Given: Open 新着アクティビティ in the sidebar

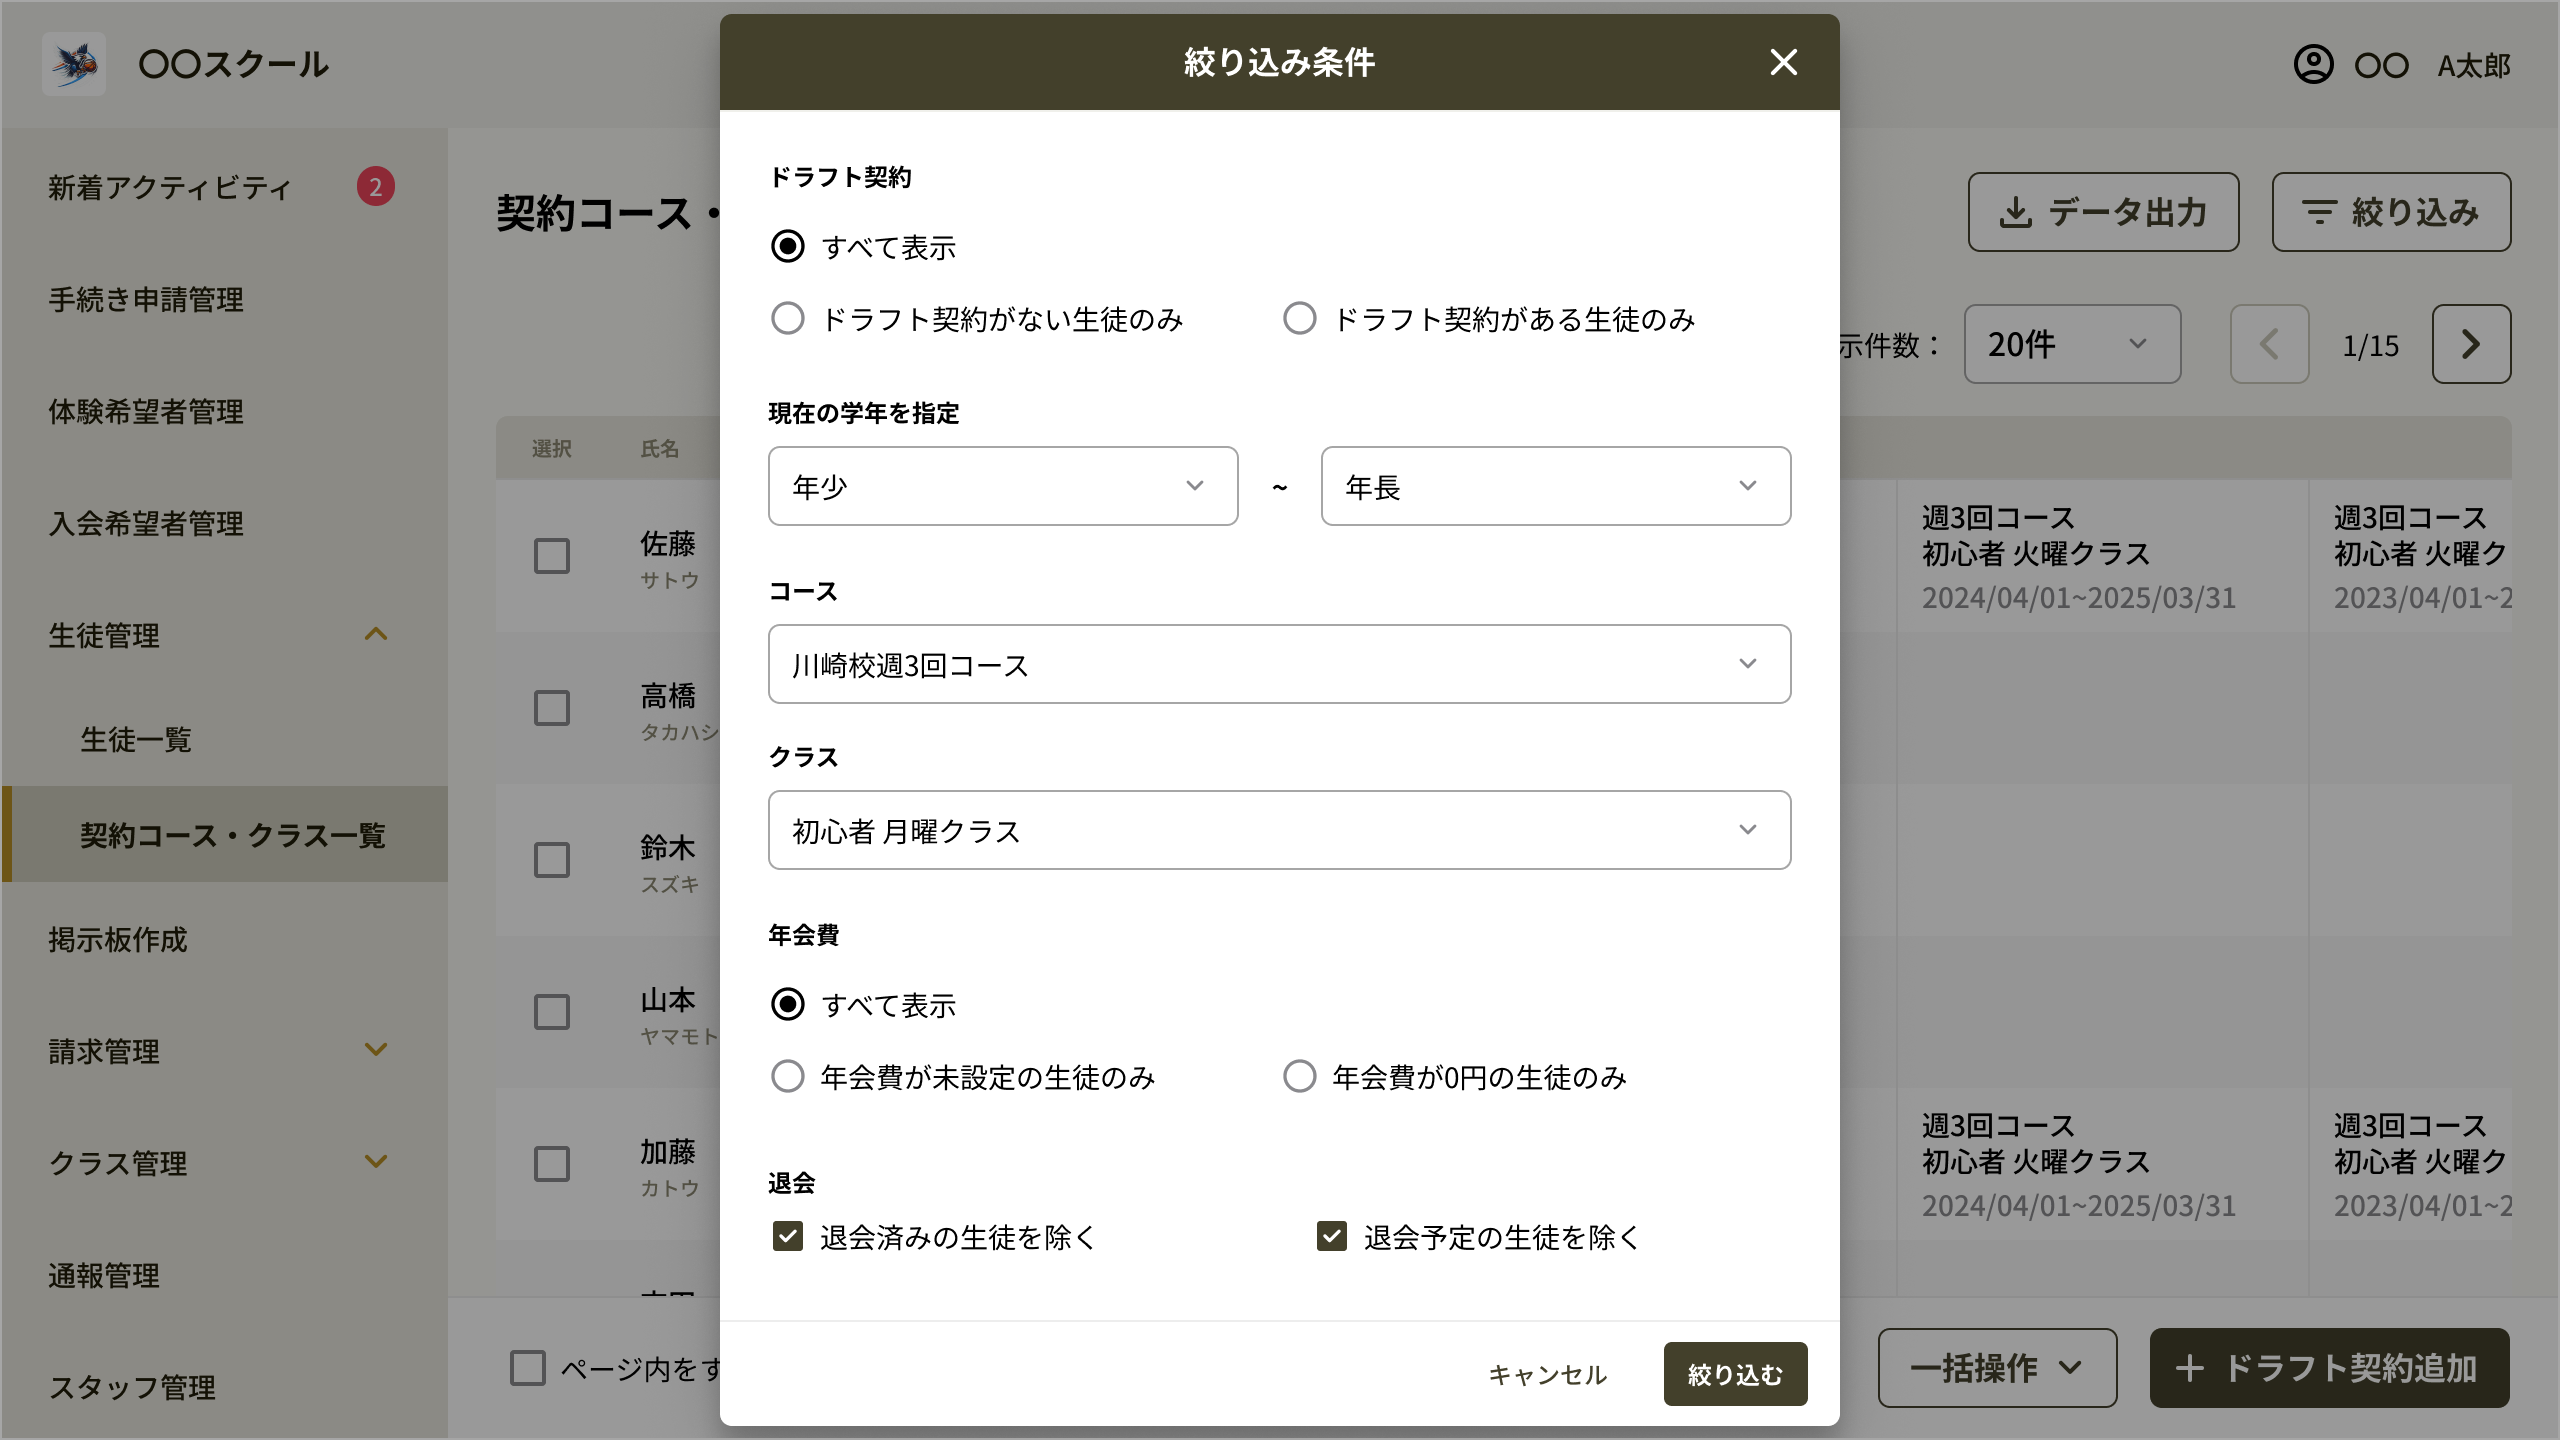Looking at the screenshot, I should click(x=170, y=187).
